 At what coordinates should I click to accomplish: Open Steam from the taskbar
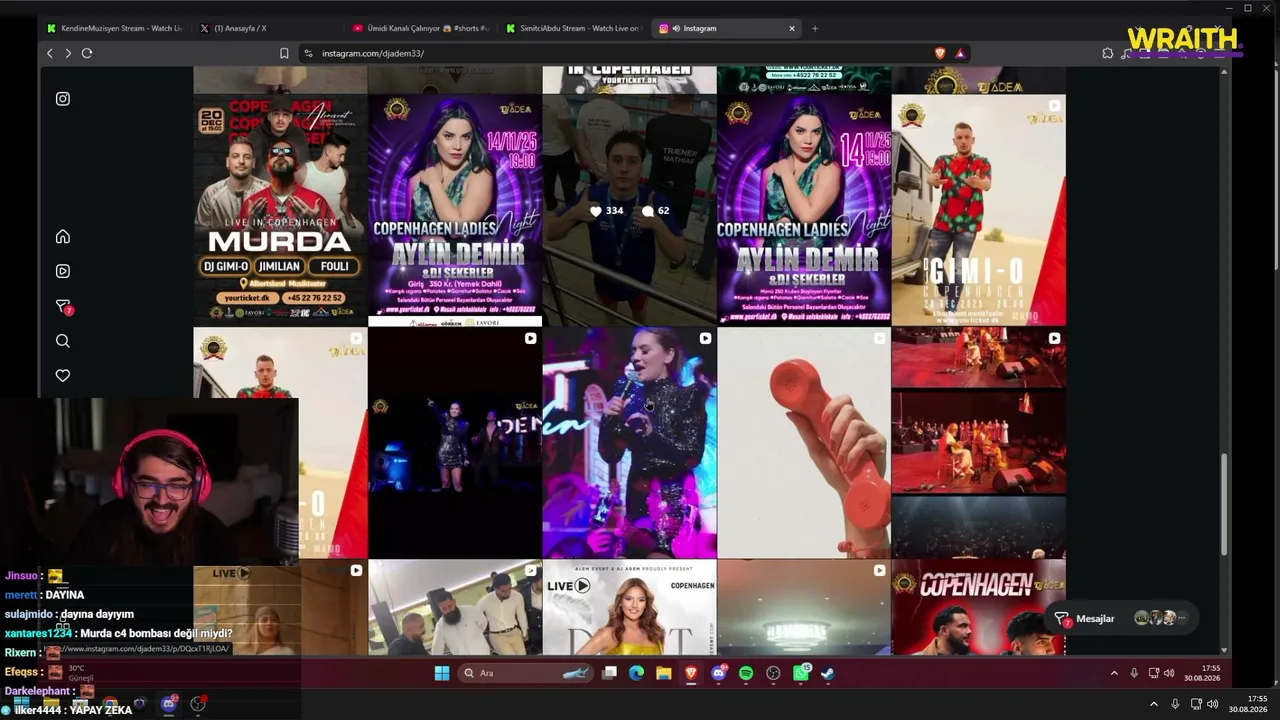click(828, 673)
